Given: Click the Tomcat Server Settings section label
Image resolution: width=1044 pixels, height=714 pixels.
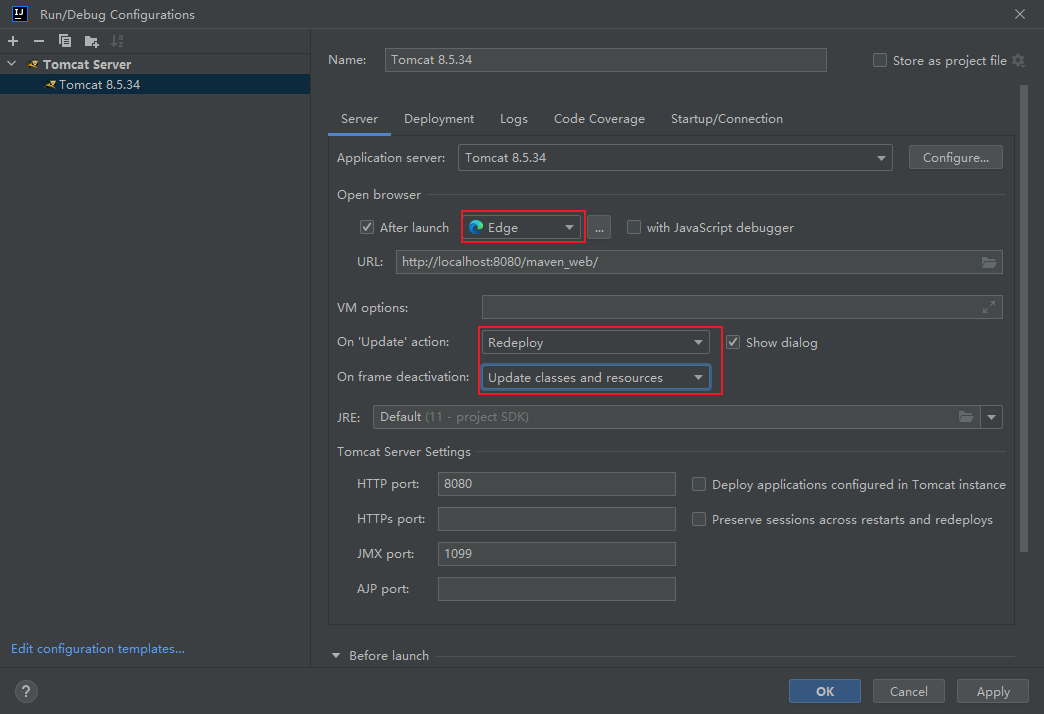Looking at the screenshot, I should pyautogui.click(x=403, y=452).
